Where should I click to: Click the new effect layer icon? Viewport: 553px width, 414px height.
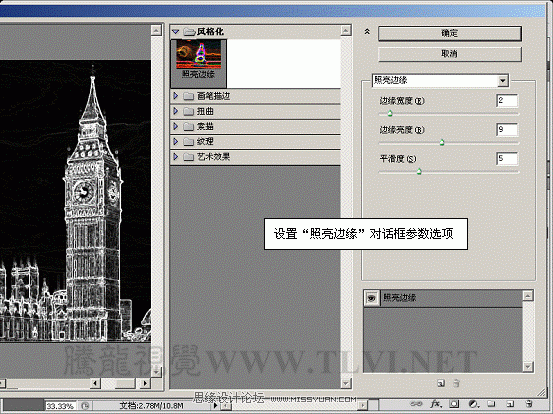coord(441,383)
